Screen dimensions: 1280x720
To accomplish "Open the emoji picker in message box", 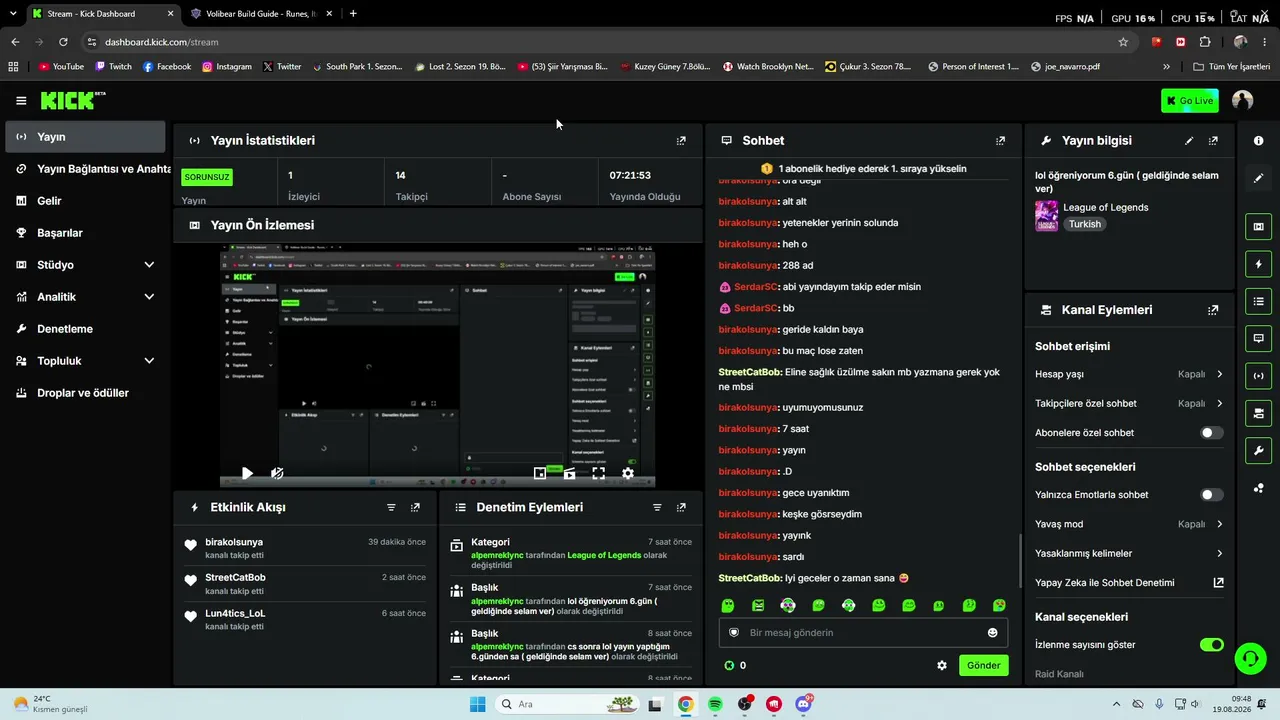I will [992, 633].
